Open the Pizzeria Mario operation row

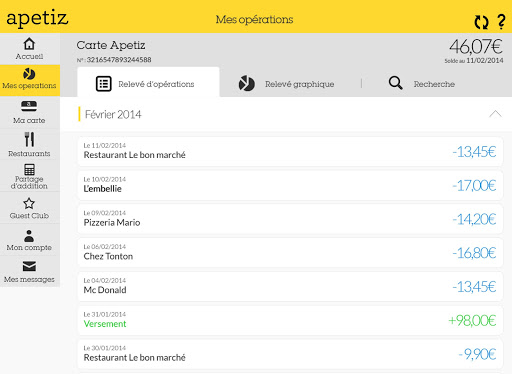click(290, 219)
